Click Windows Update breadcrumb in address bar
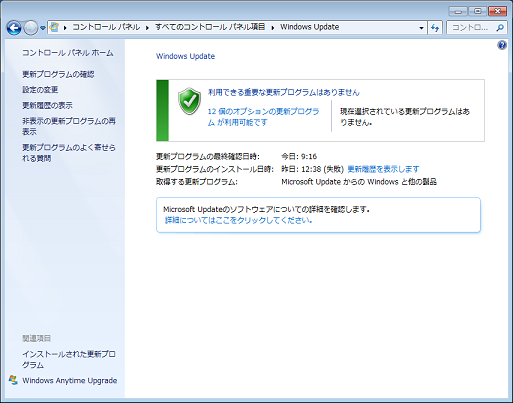Viewport: 513px width, 403px height. point(309,27)
